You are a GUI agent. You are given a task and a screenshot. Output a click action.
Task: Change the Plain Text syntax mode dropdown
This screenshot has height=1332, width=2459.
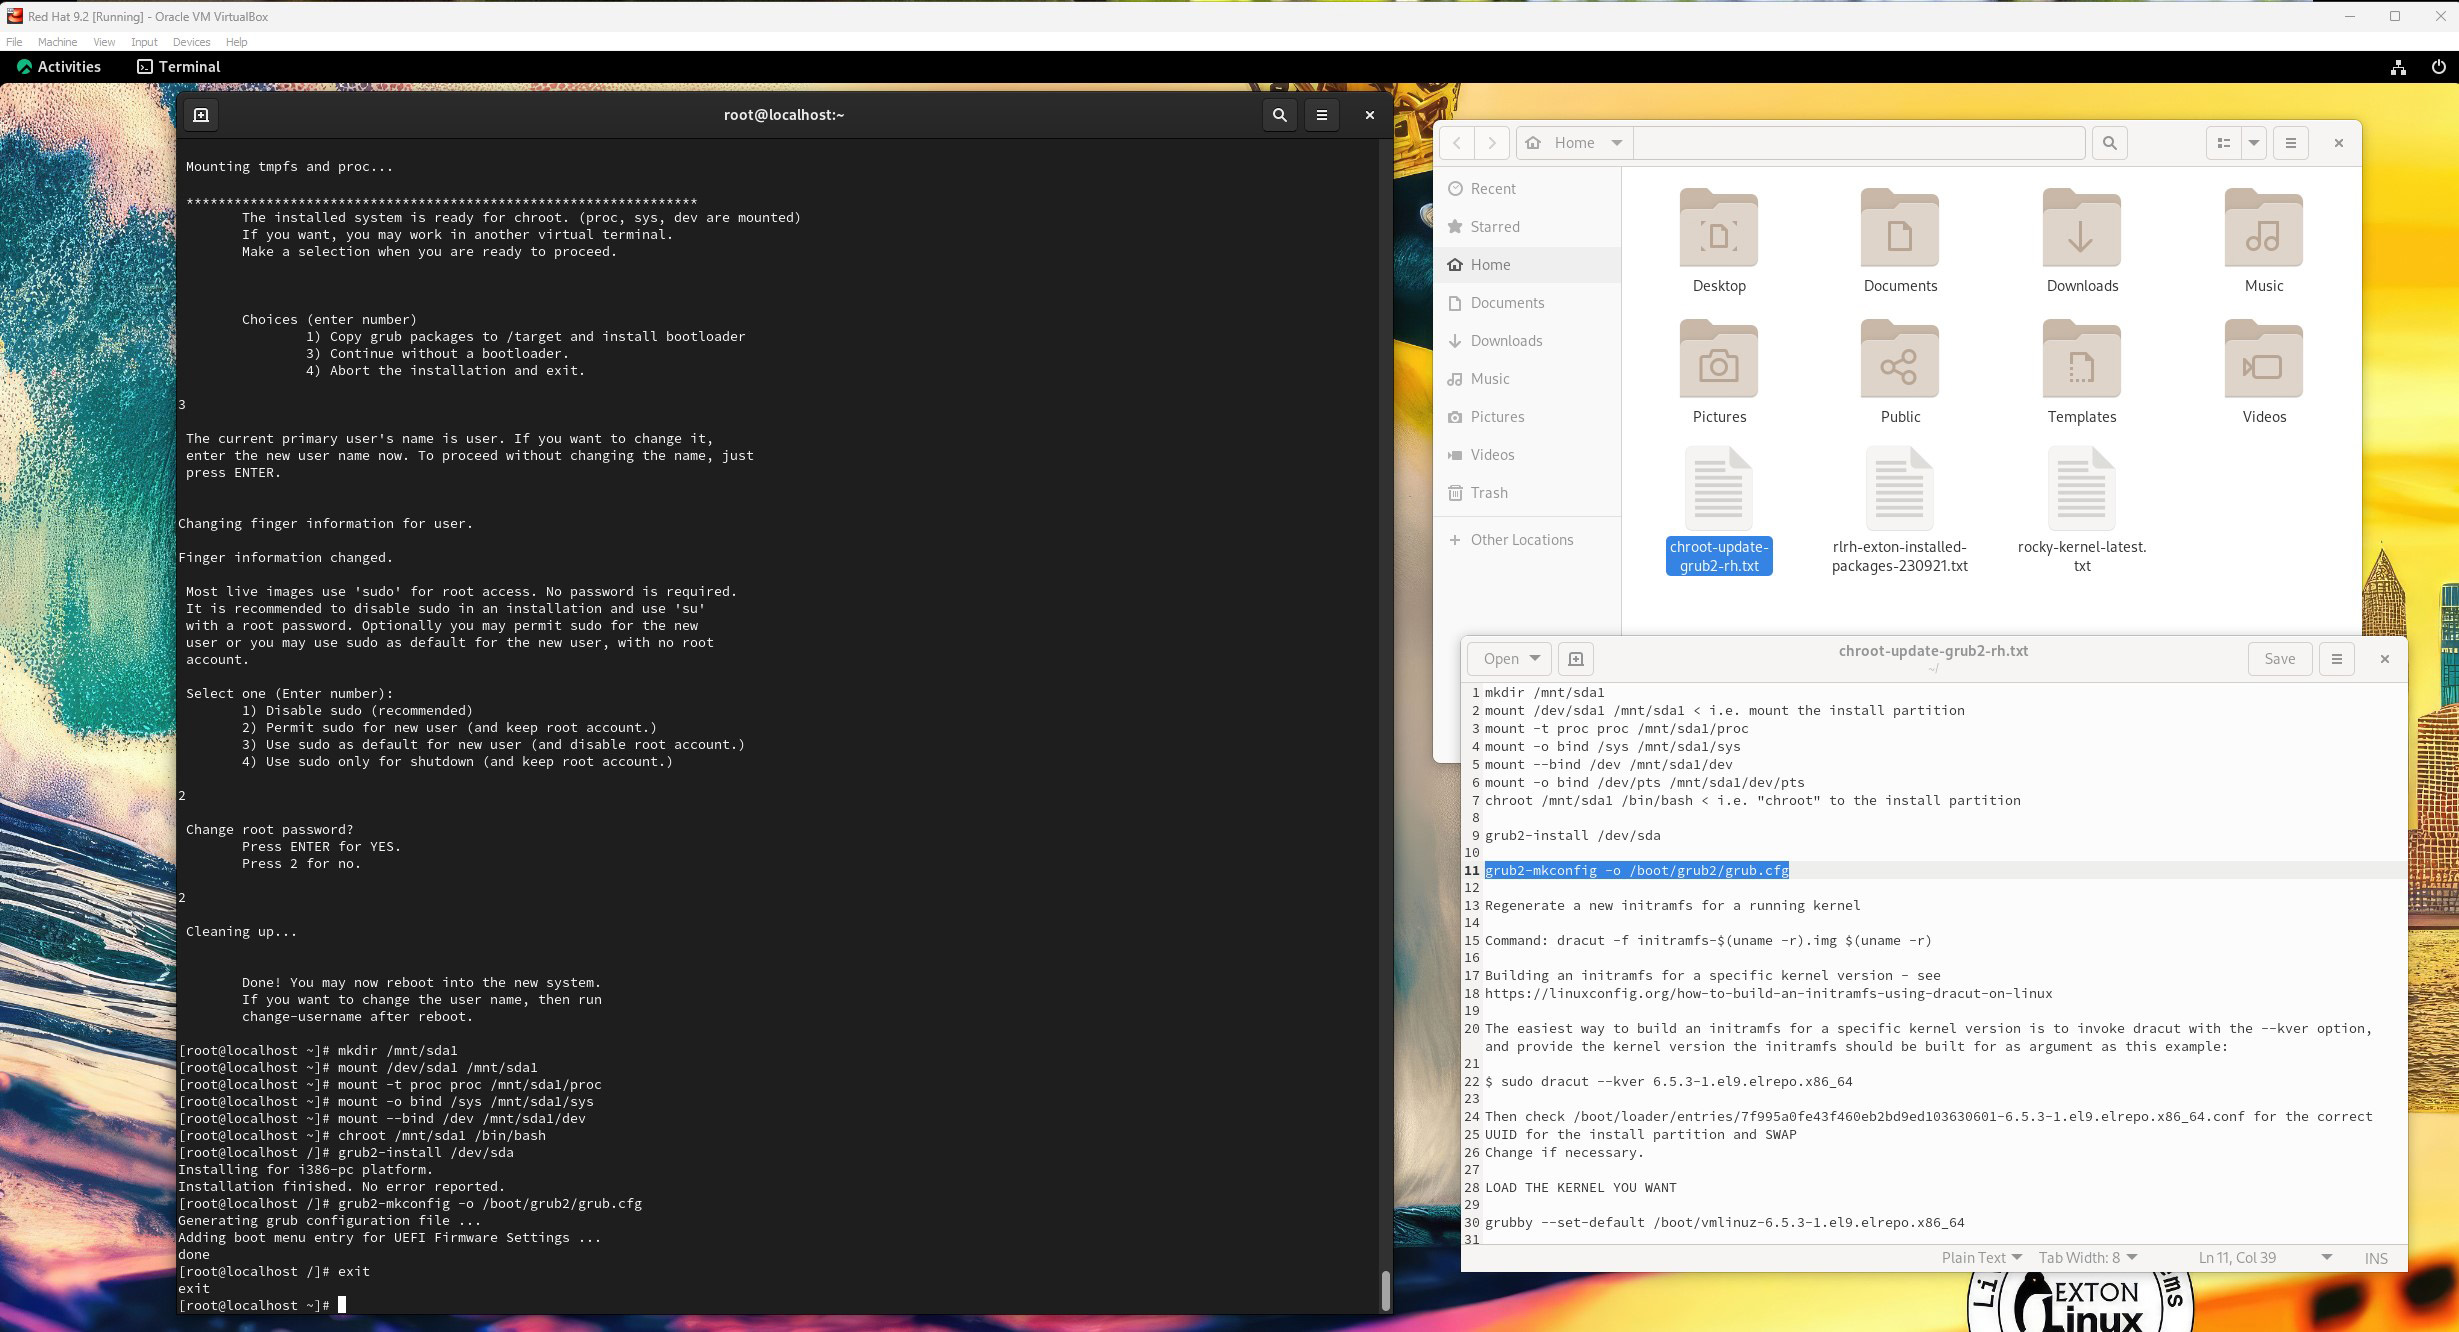click(1981, 1258)
